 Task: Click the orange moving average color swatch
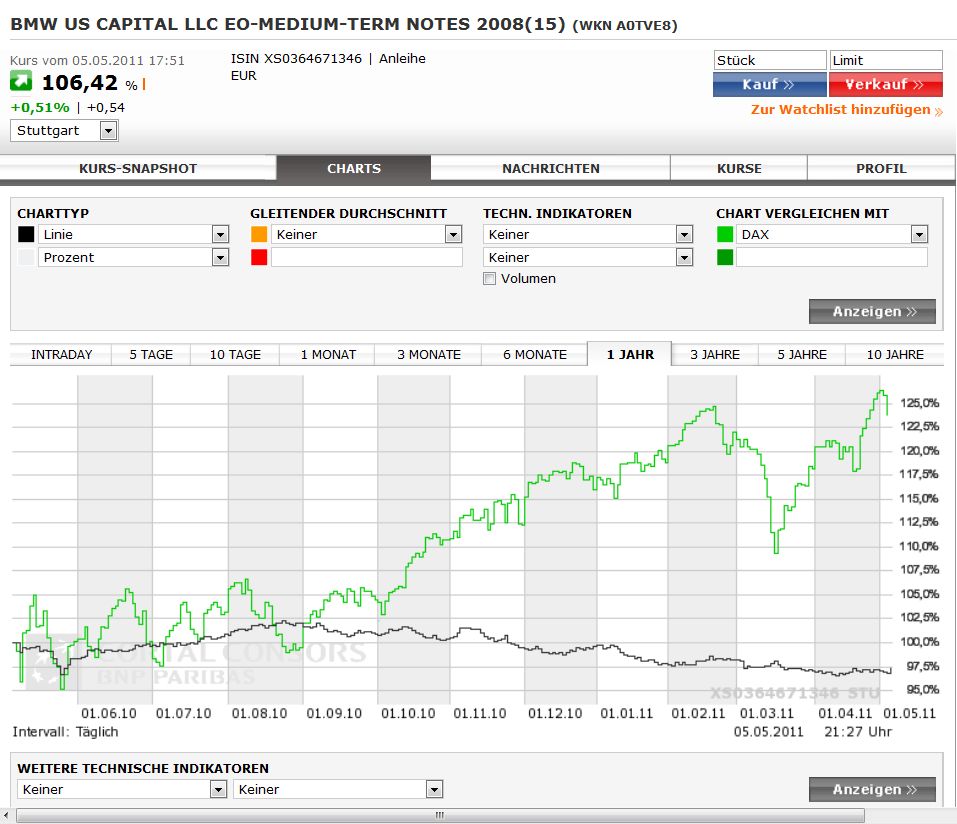259,234
